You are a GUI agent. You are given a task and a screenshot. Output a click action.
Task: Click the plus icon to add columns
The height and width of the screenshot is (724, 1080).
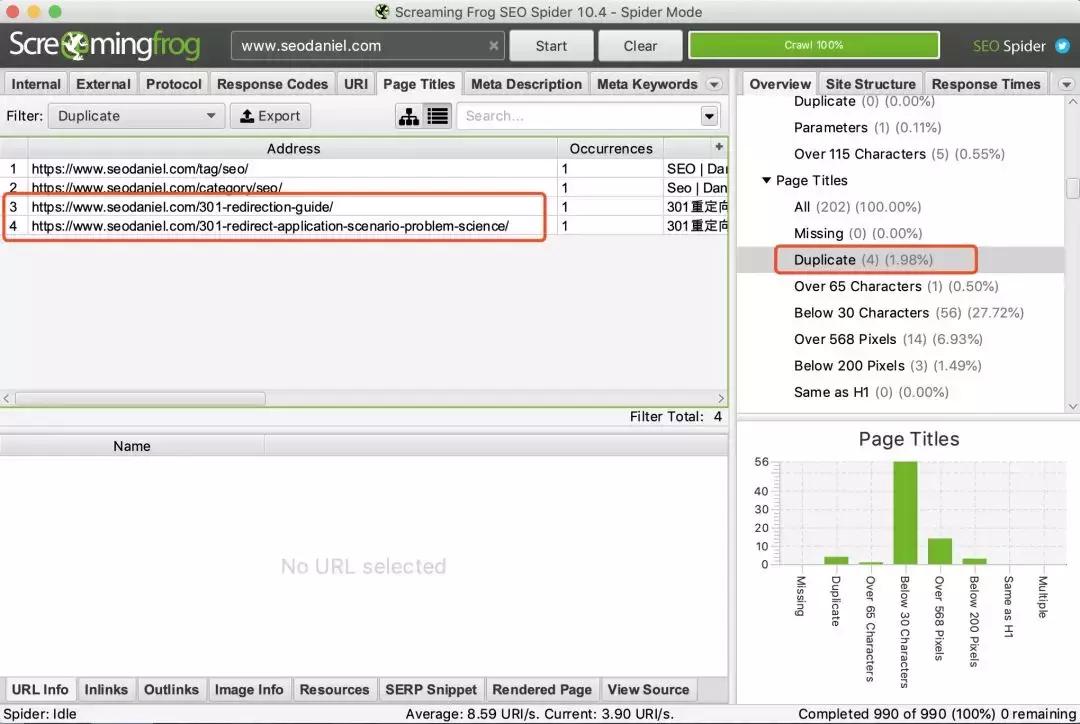pyautogui.click(x=717, y=147)
